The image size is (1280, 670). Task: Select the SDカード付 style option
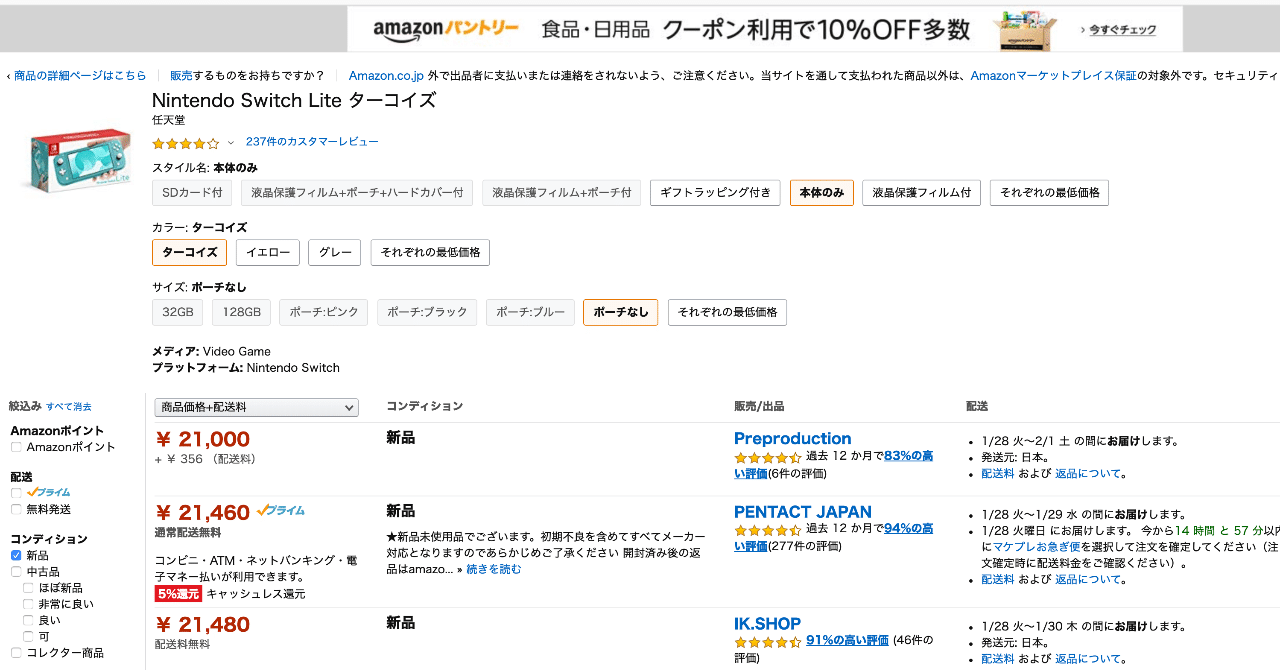(192, 192)
